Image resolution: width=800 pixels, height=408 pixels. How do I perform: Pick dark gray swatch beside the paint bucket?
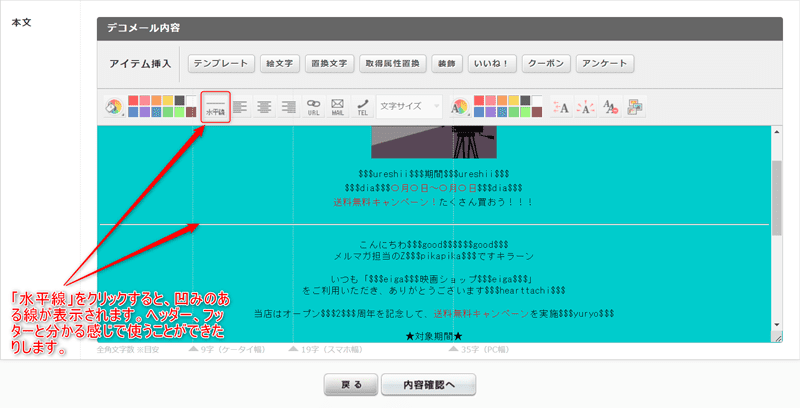point(180,100)
